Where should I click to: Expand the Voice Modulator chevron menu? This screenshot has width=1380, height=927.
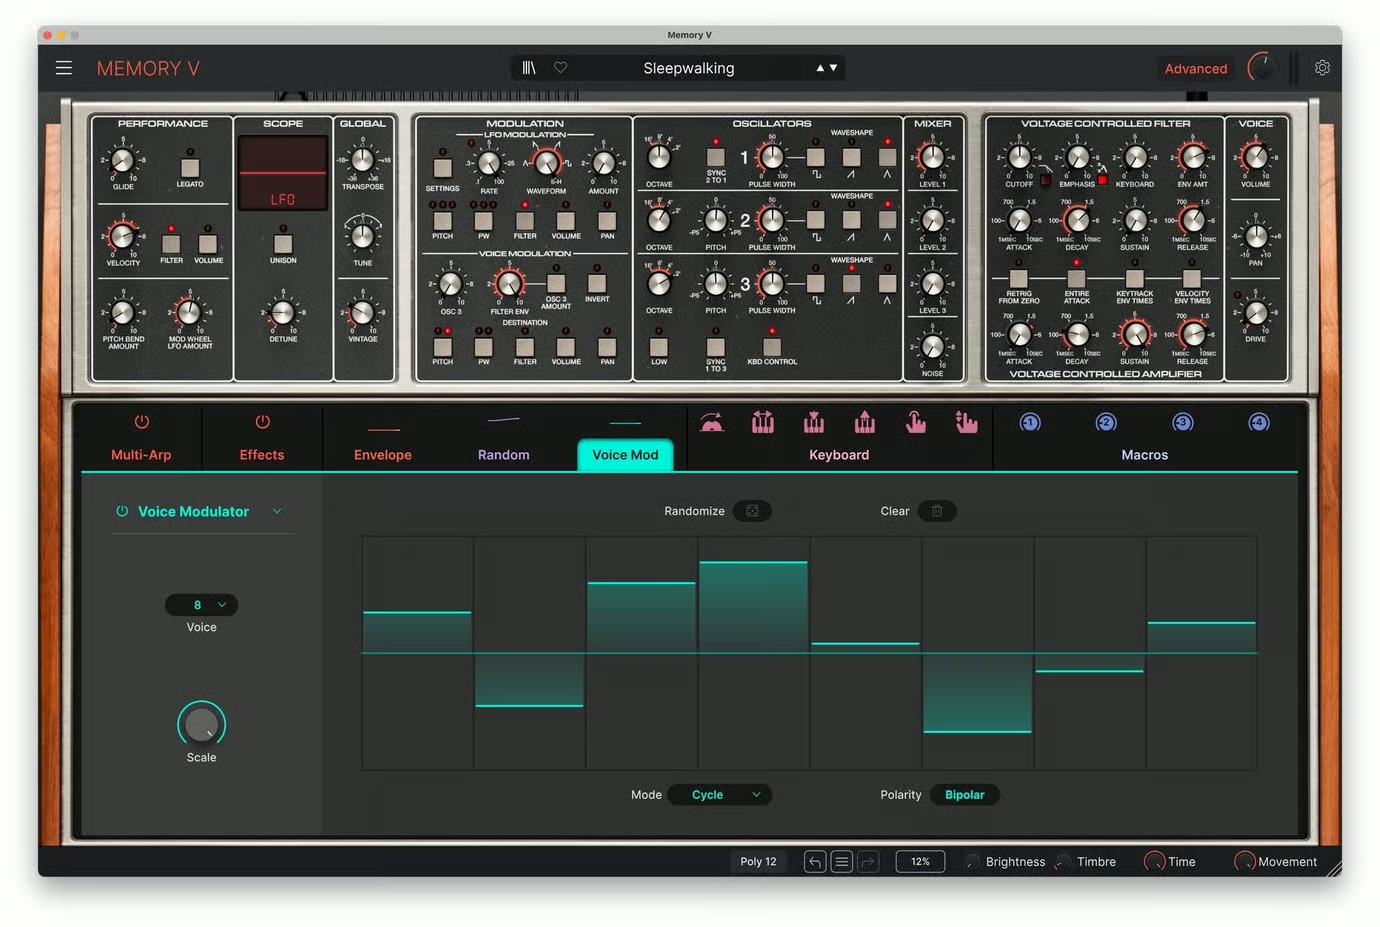tap(277, 511)
